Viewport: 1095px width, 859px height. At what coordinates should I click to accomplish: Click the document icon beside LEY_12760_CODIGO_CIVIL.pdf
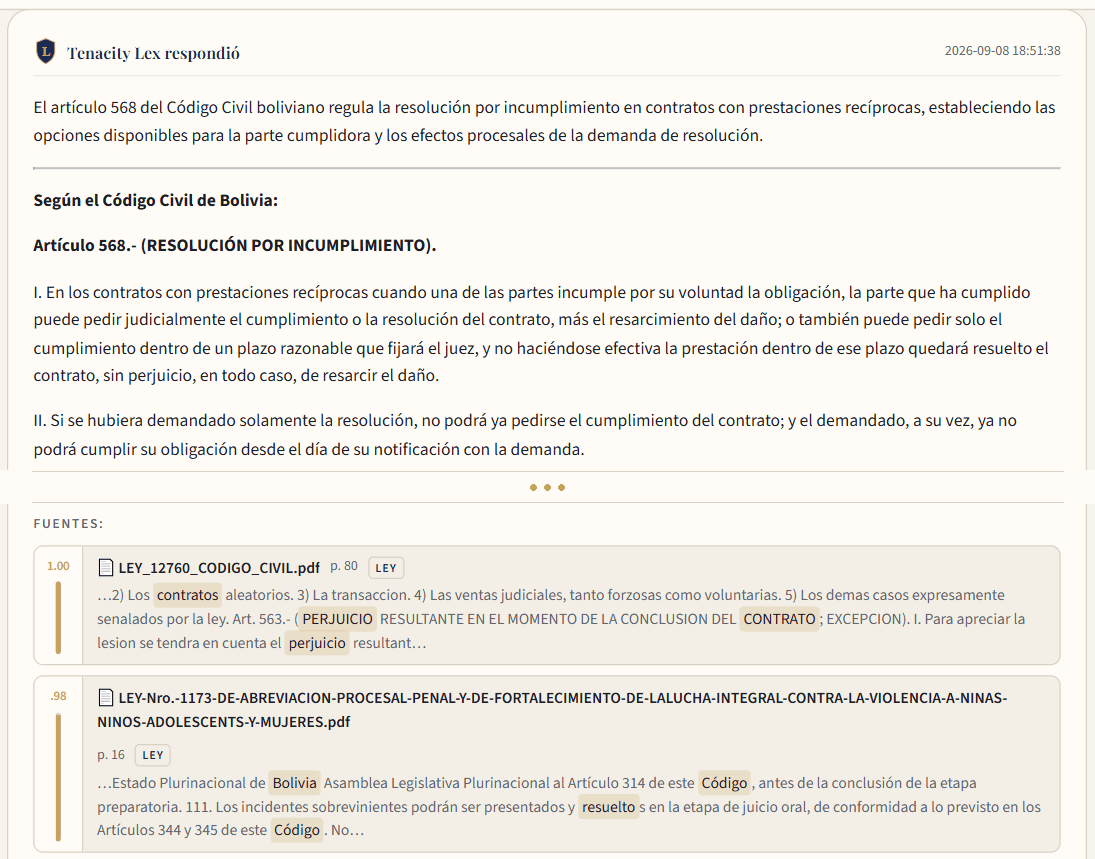coord(105,568)
